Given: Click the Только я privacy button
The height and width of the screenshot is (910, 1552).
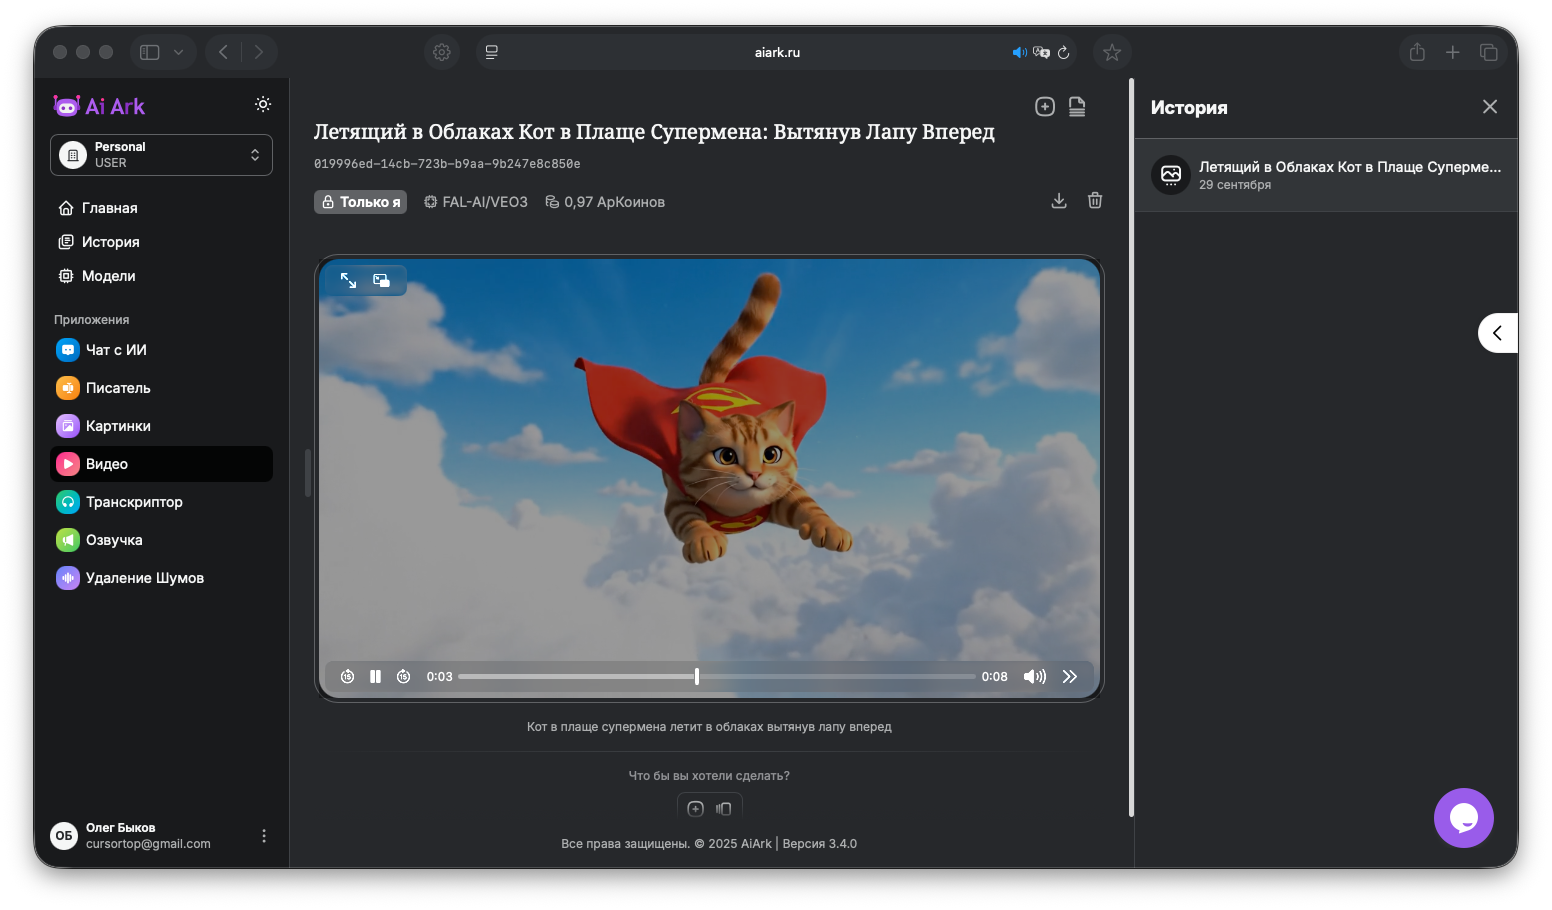Looking at the screenshot, I should [x=360, y=202].
